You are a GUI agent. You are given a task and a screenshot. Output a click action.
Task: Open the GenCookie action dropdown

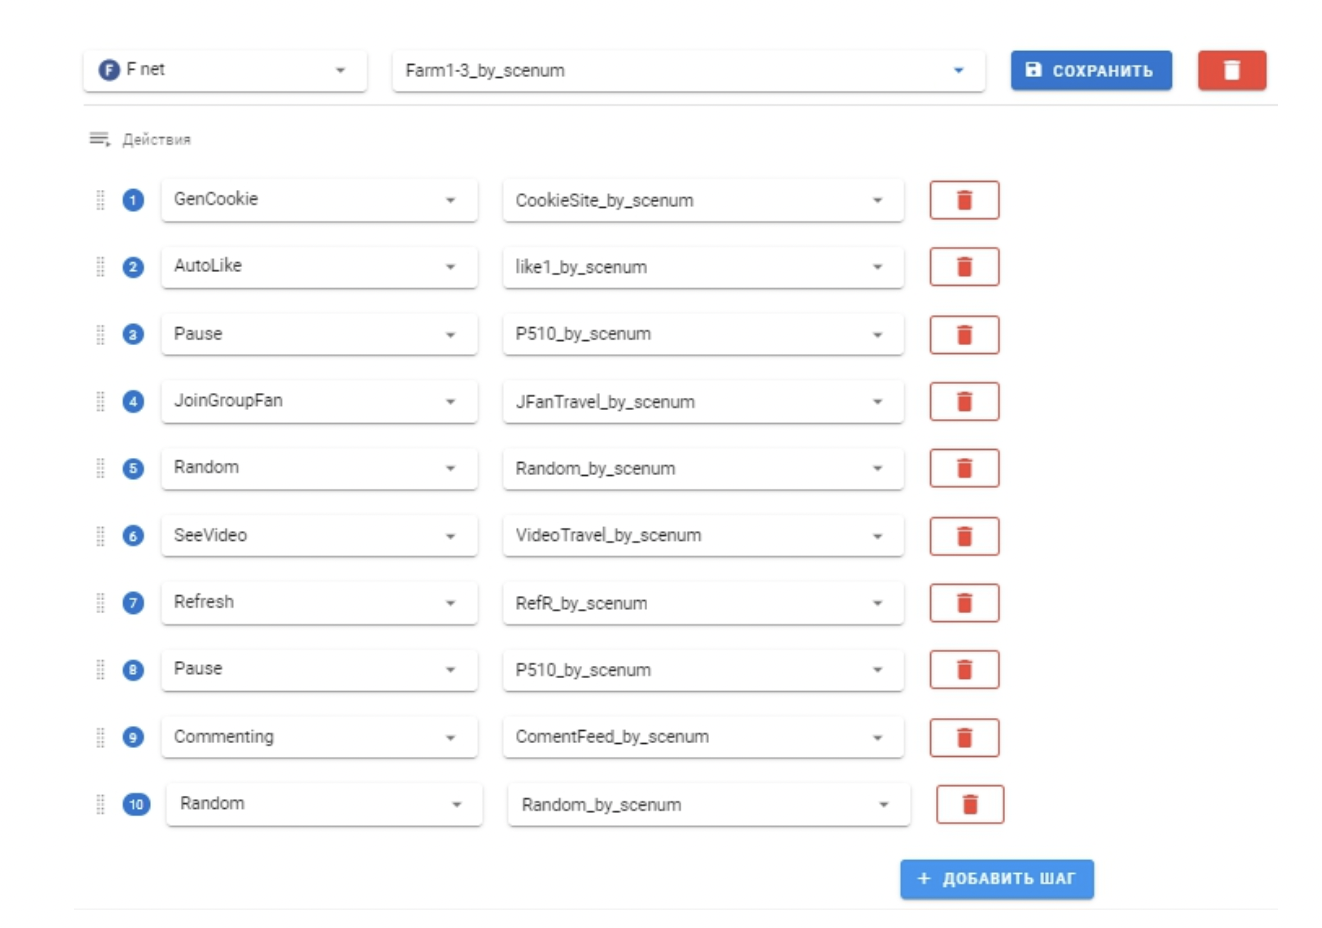(319, 200)
